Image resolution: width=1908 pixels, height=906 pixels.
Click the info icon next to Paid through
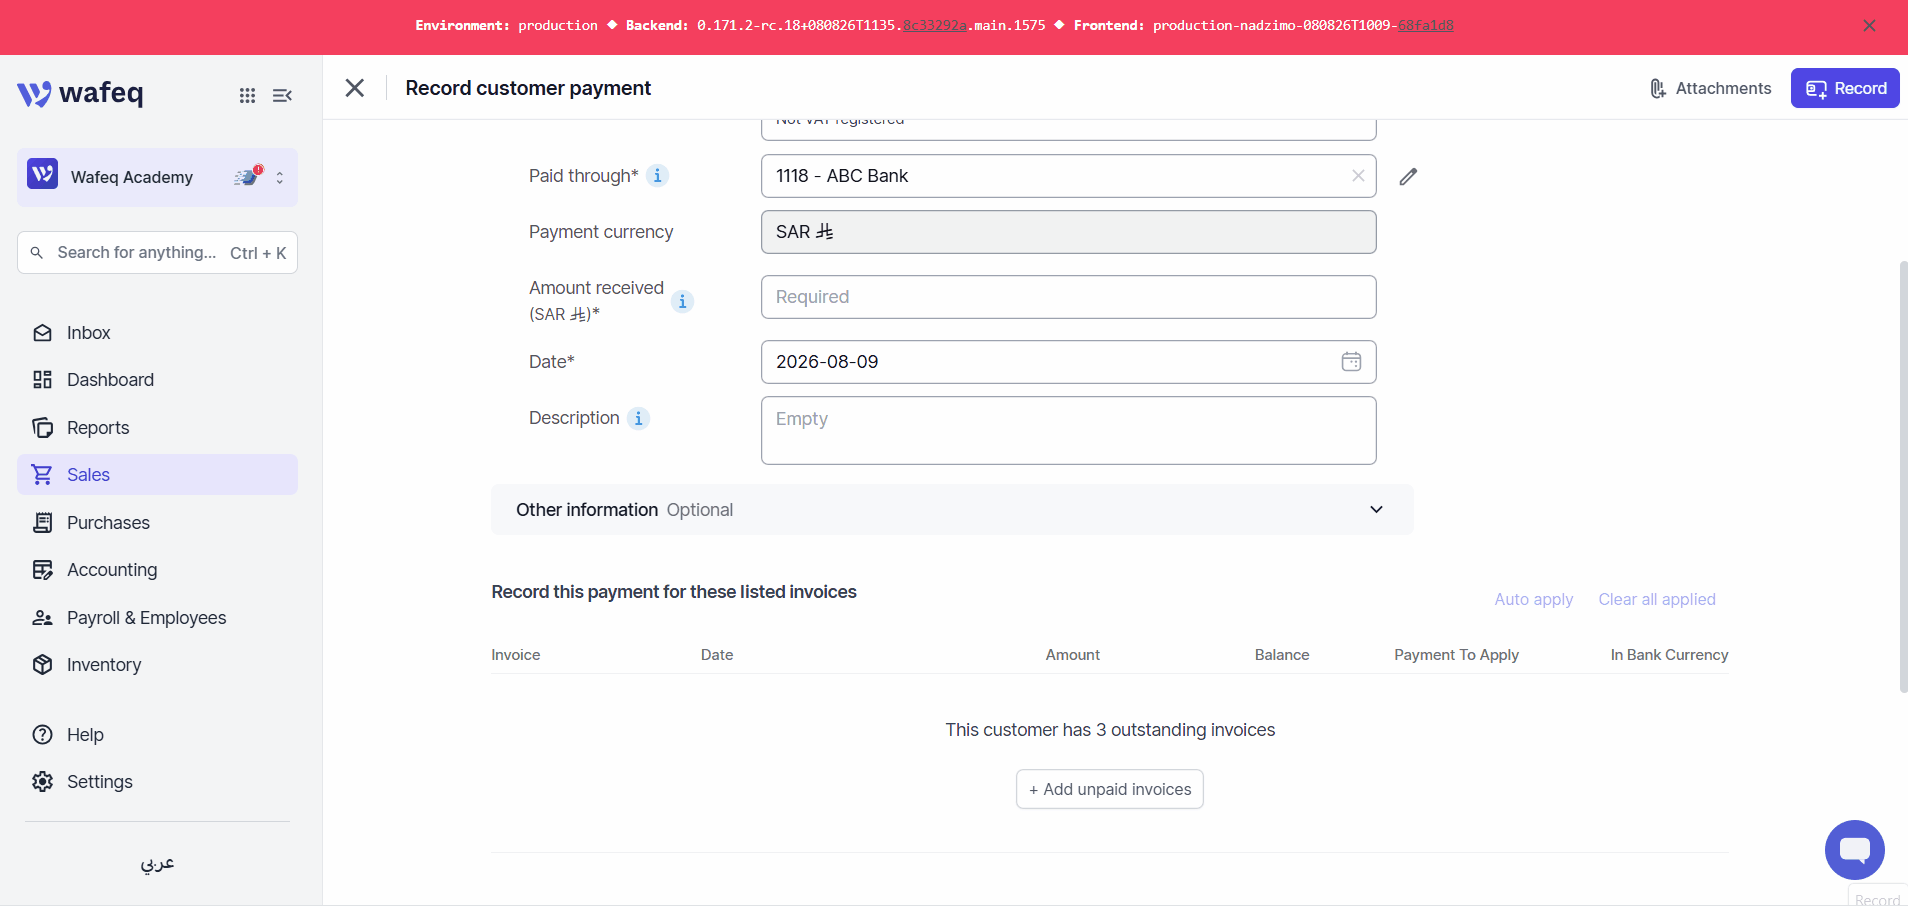coord(657,176)
